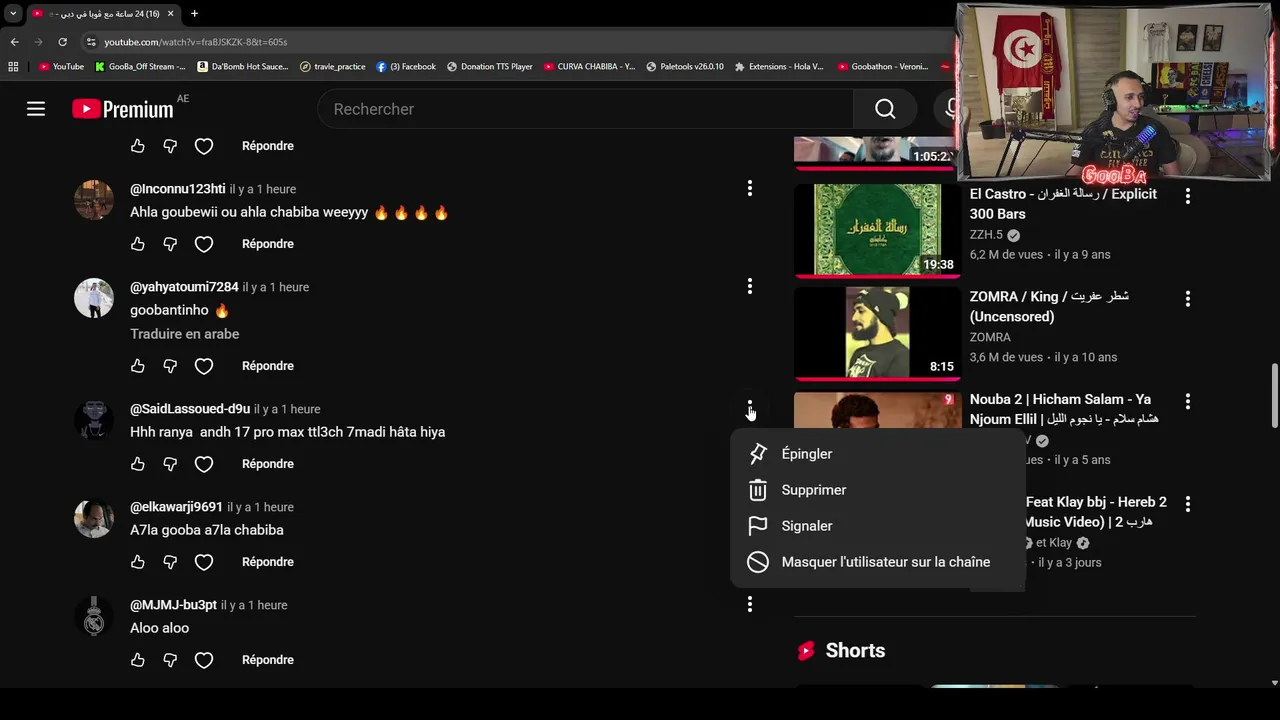Open the El Castro video options menu

tap(1188, 197)
